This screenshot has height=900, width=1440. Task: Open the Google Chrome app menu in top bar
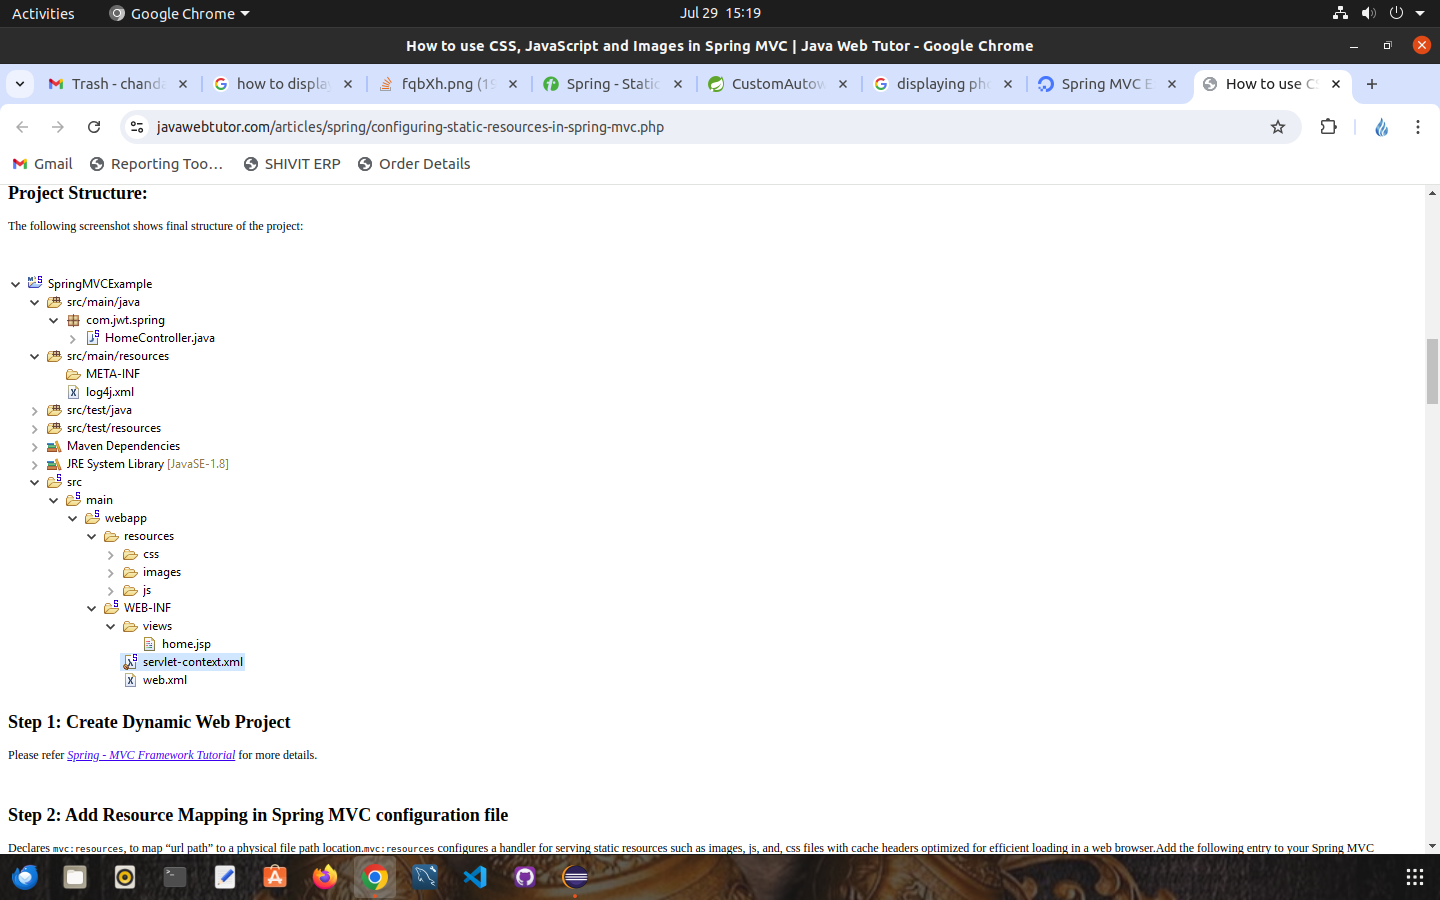180,13
